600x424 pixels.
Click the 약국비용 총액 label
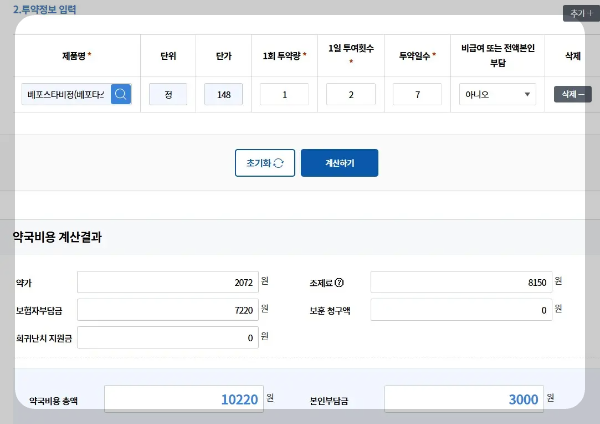[53, 401]
